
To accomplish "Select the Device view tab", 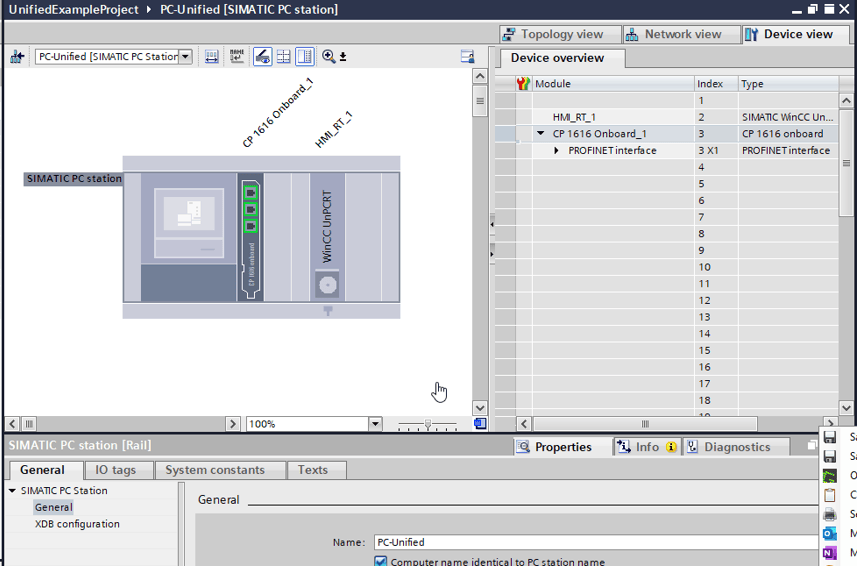I will tap(797, 34).
